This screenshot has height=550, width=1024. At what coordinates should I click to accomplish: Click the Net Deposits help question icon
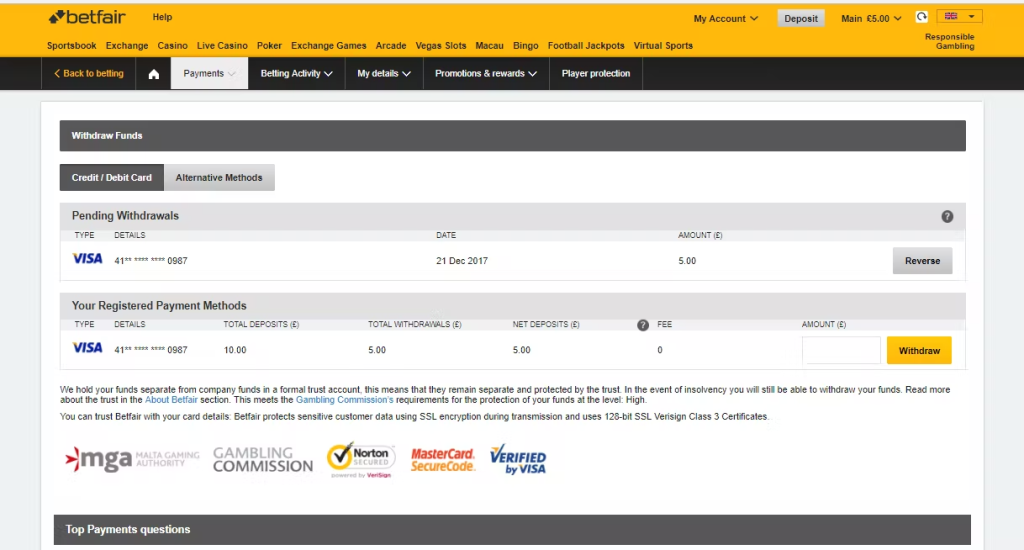tap(643, 325)
